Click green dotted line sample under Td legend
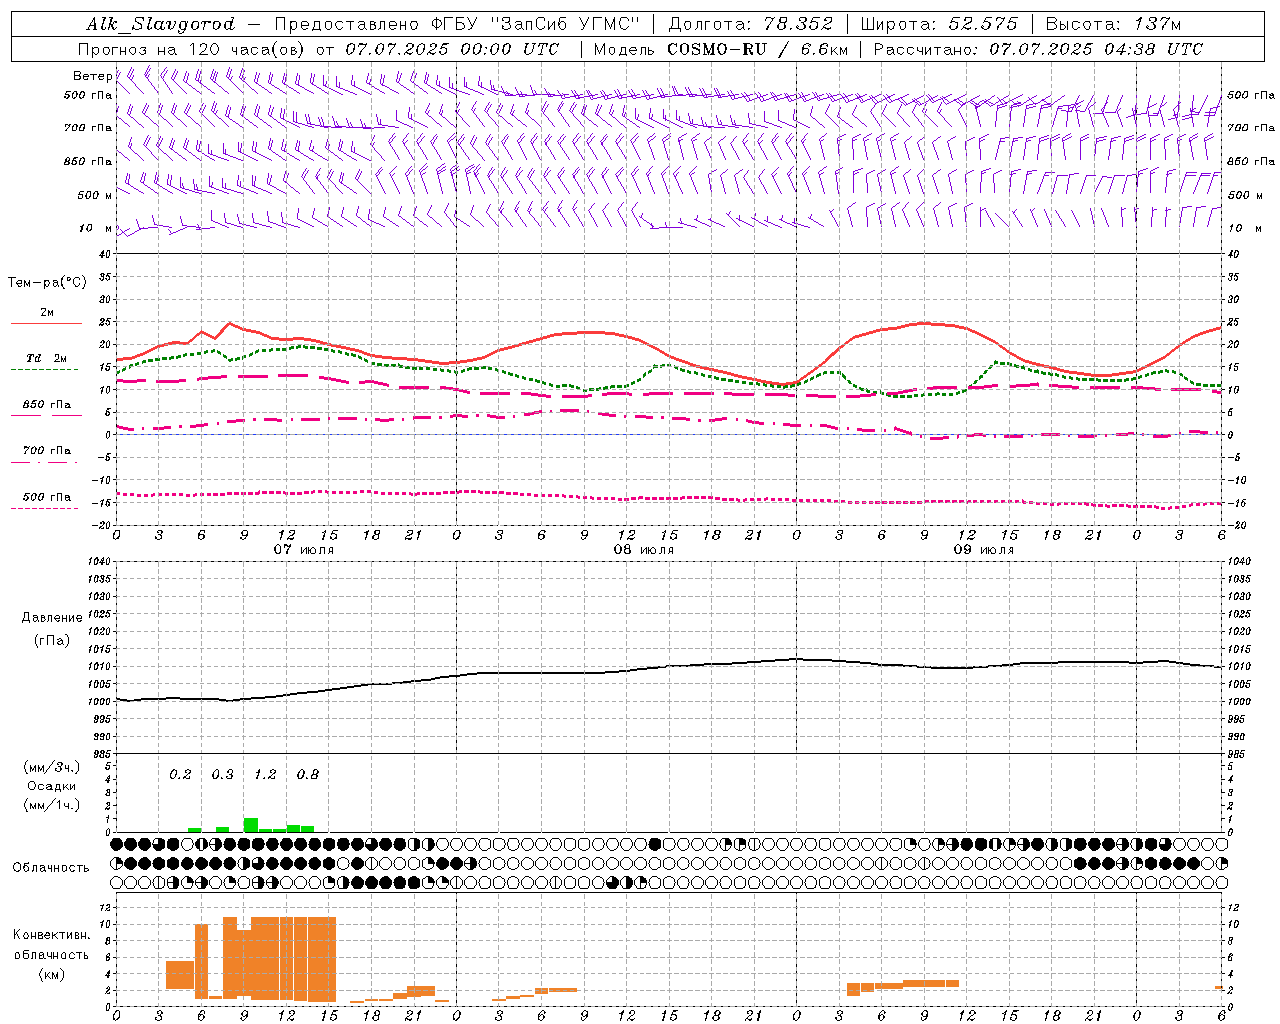 click(44, 370)
